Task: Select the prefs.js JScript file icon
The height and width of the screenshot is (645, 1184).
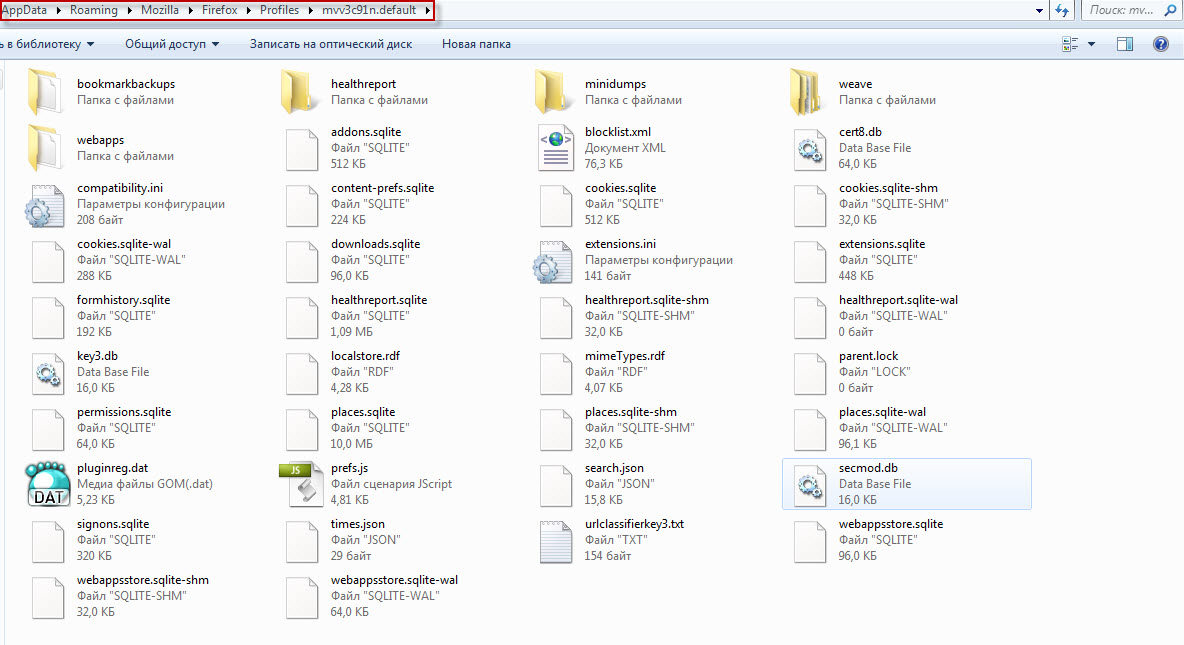Action: (x=301, y=484)
